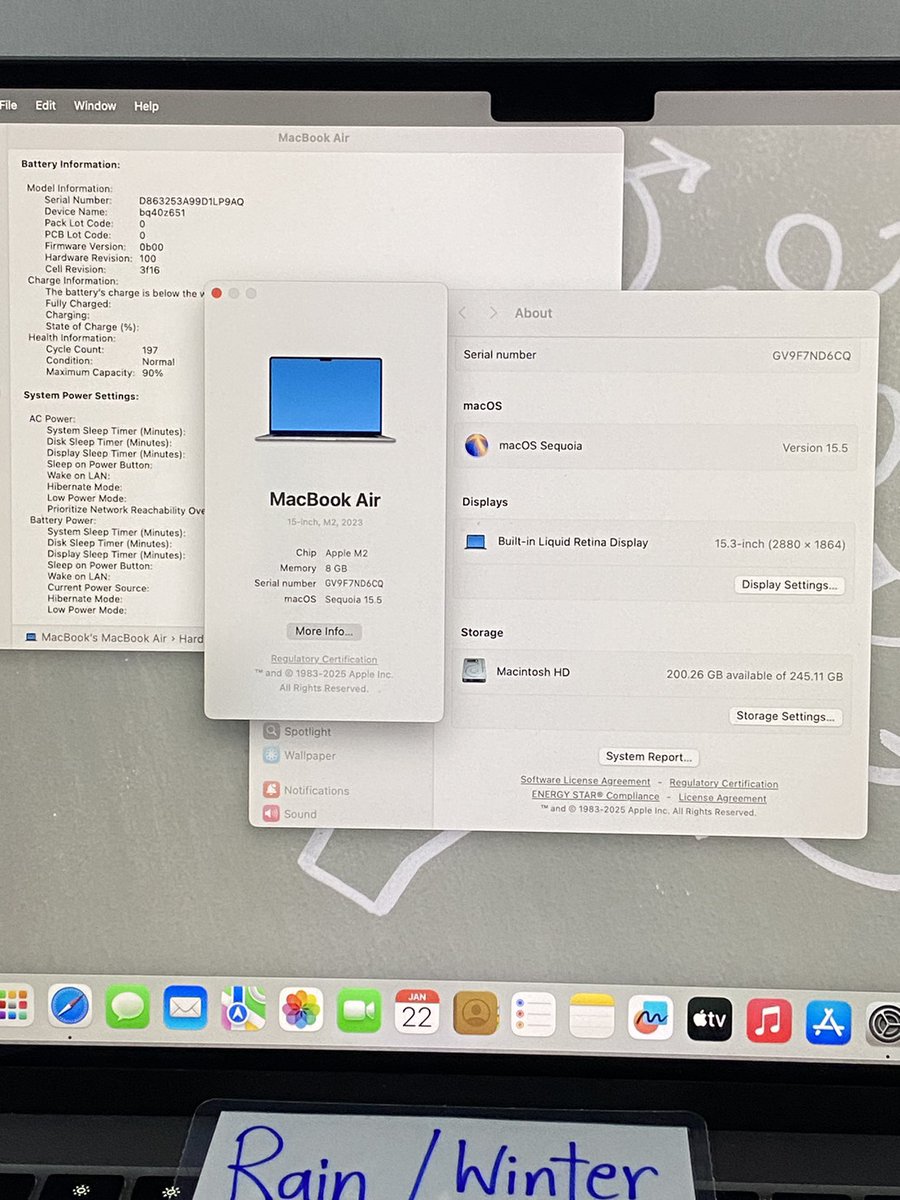Click the Condition Normal value
The height and width of the screenshot is (1200, 900).
[158, 362]
